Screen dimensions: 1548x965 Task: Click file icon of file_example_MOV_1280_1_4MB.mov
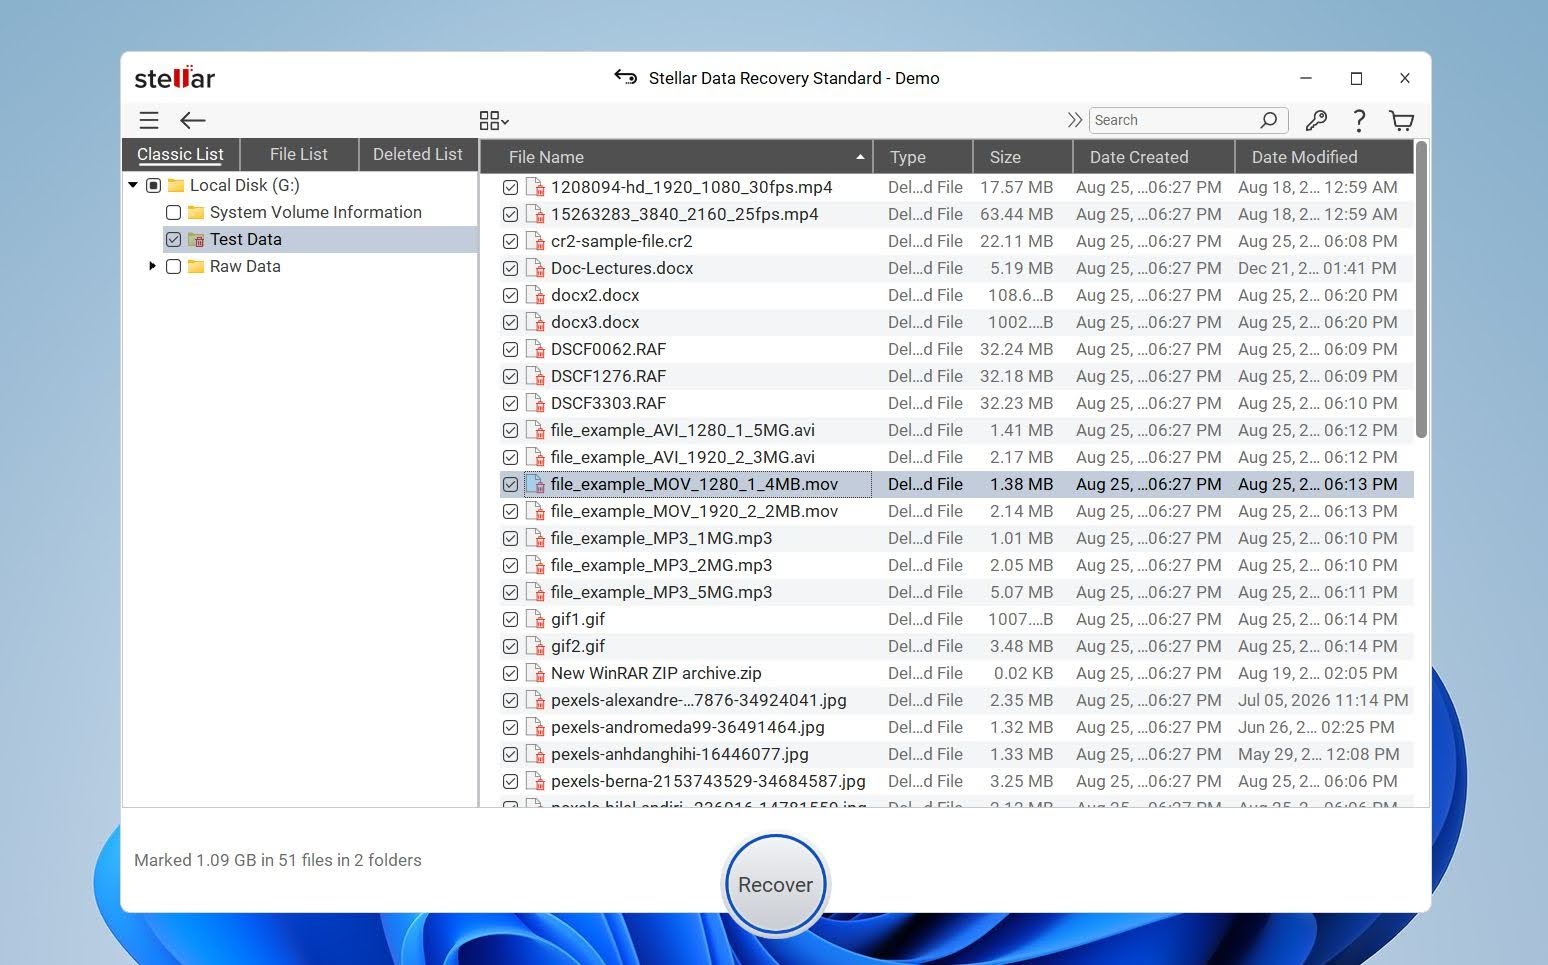[535, 484]
